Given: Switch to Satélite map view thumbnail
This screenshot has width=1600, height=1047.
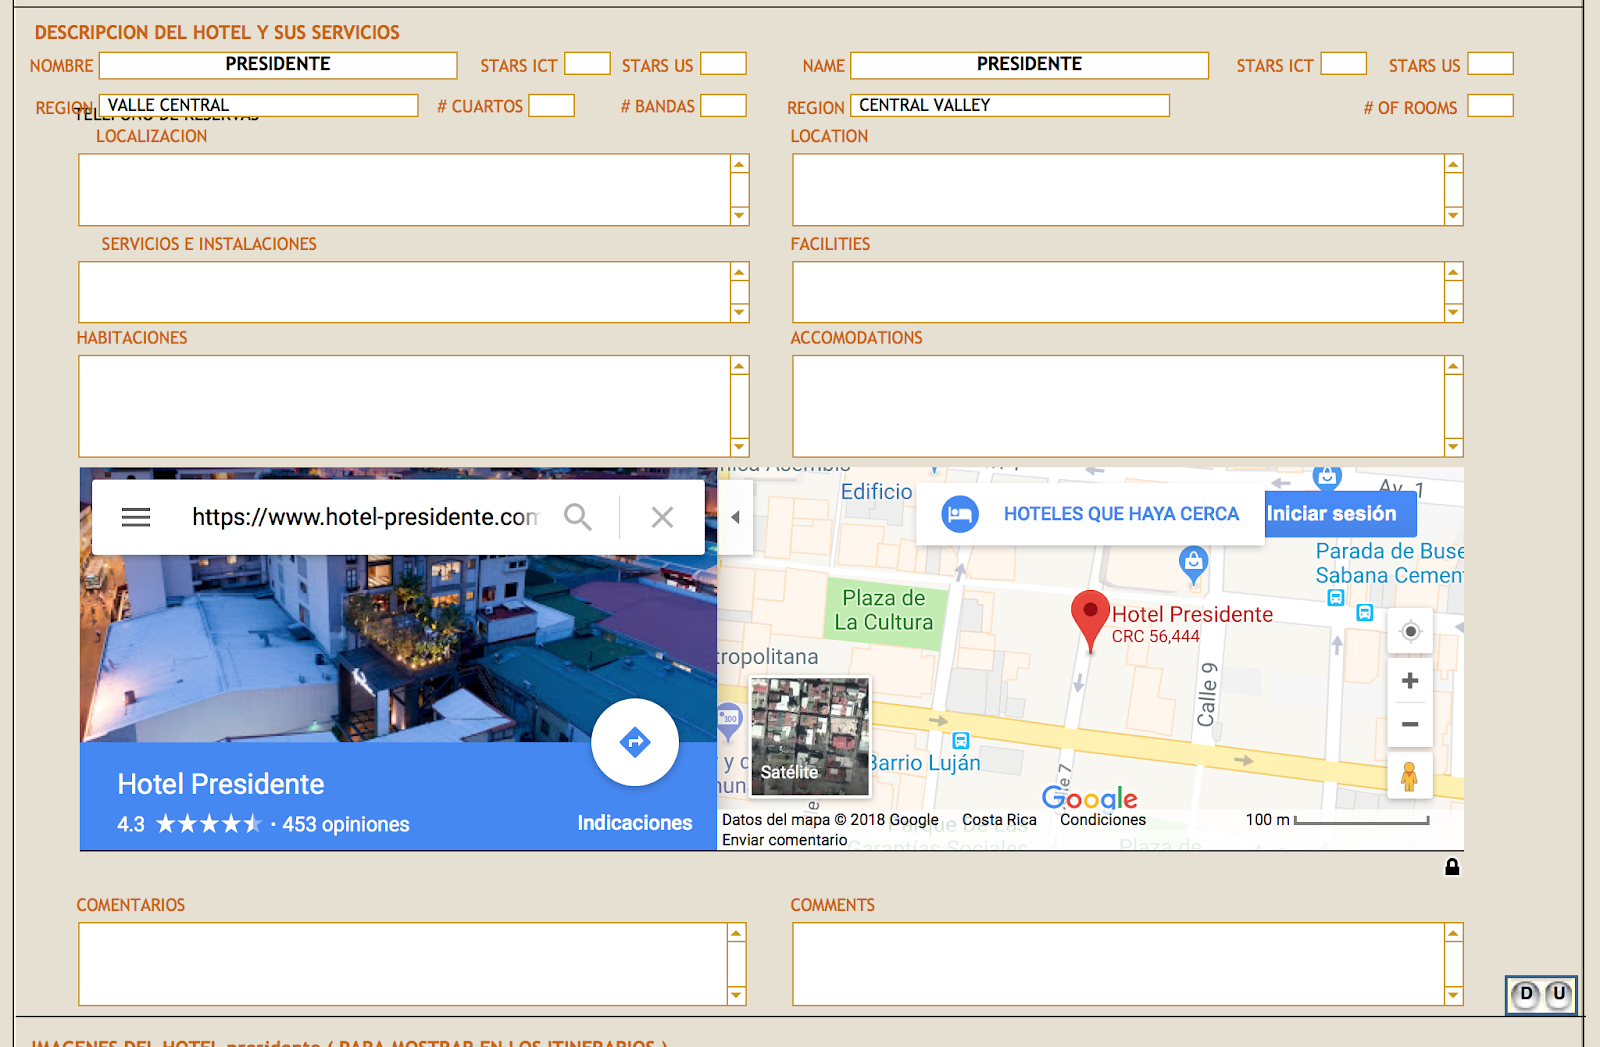Looking at the screenshot, I should click(x=810, y=737).
